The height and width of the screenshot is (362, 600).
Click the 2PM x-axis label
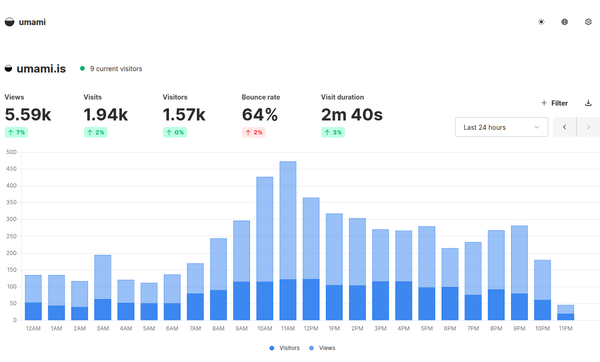[357, 328]
